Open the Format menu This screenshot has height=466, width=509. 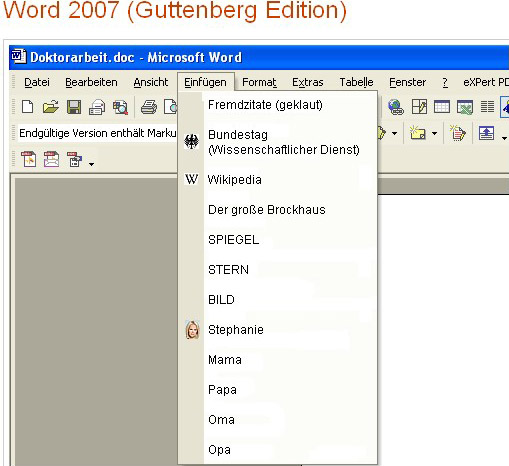[259, 82]
